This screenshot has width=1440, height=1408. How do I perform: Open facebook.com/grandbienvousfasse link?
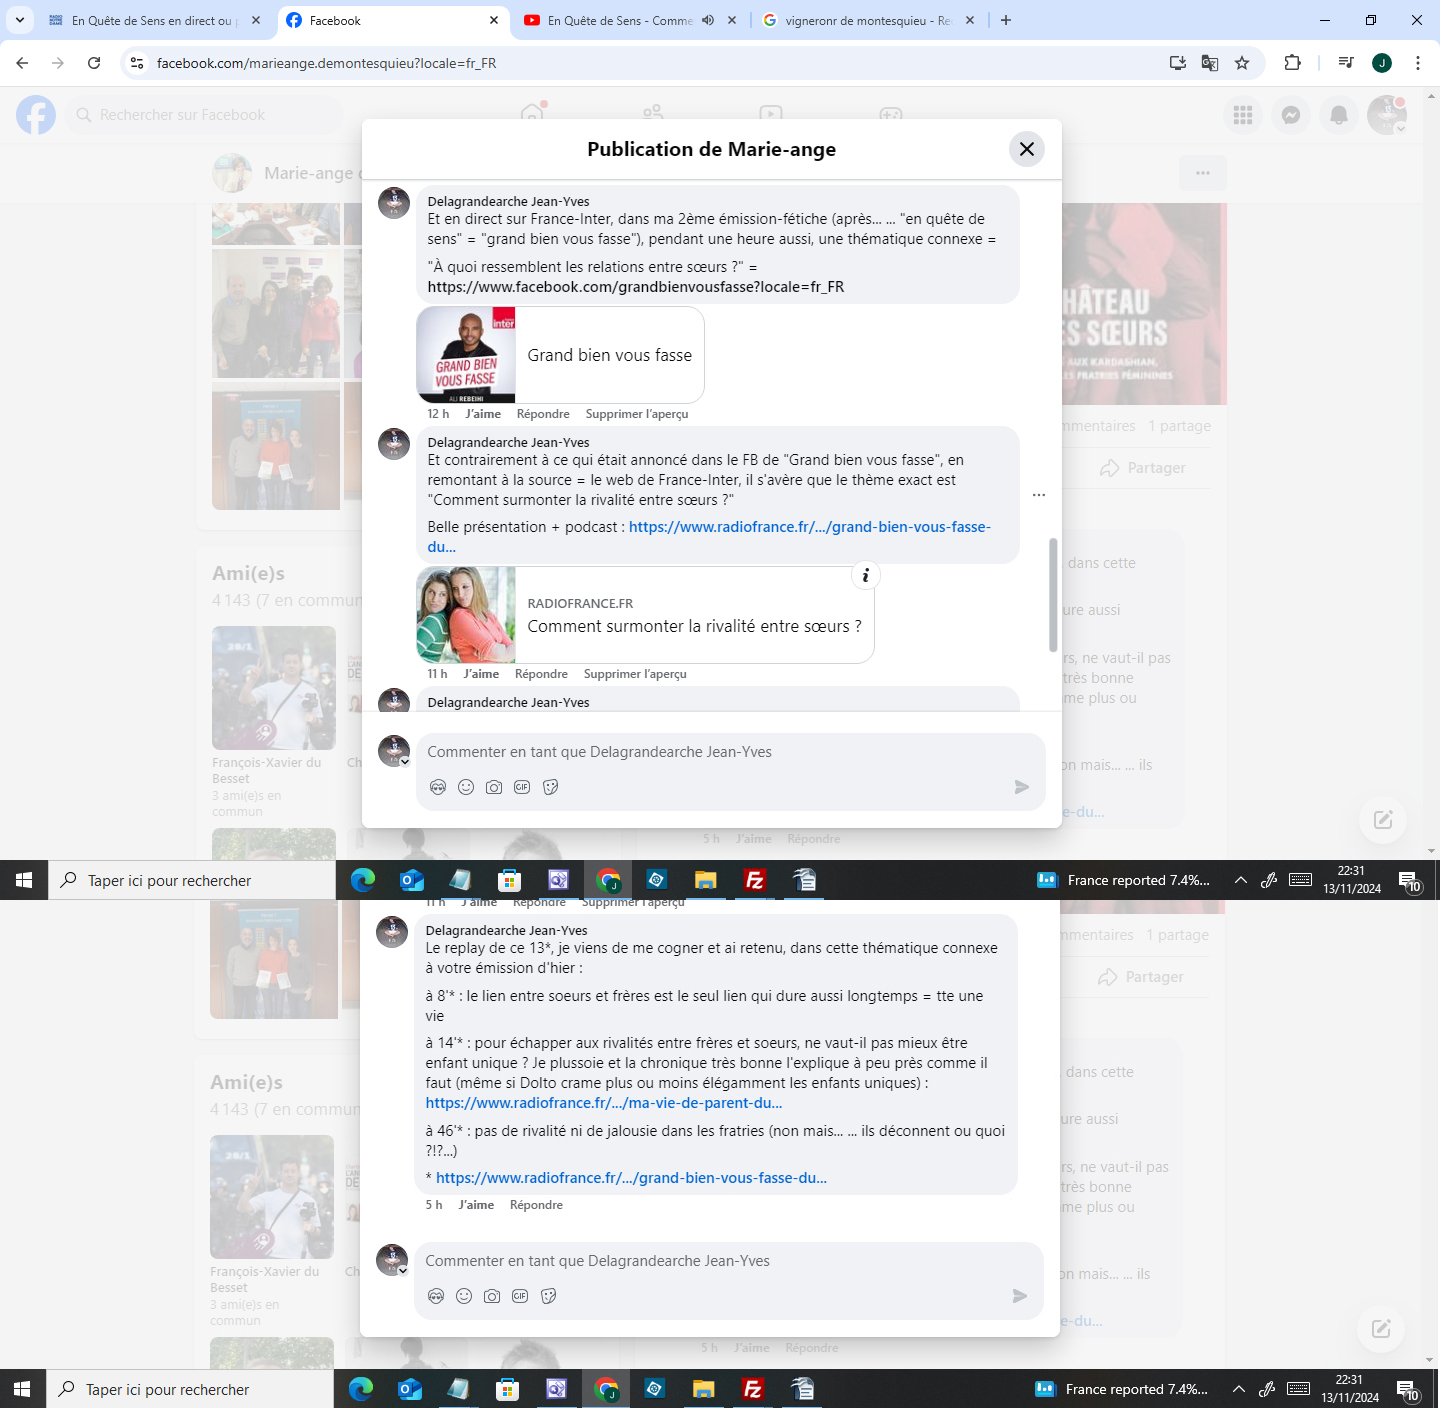tap(636, 287)
